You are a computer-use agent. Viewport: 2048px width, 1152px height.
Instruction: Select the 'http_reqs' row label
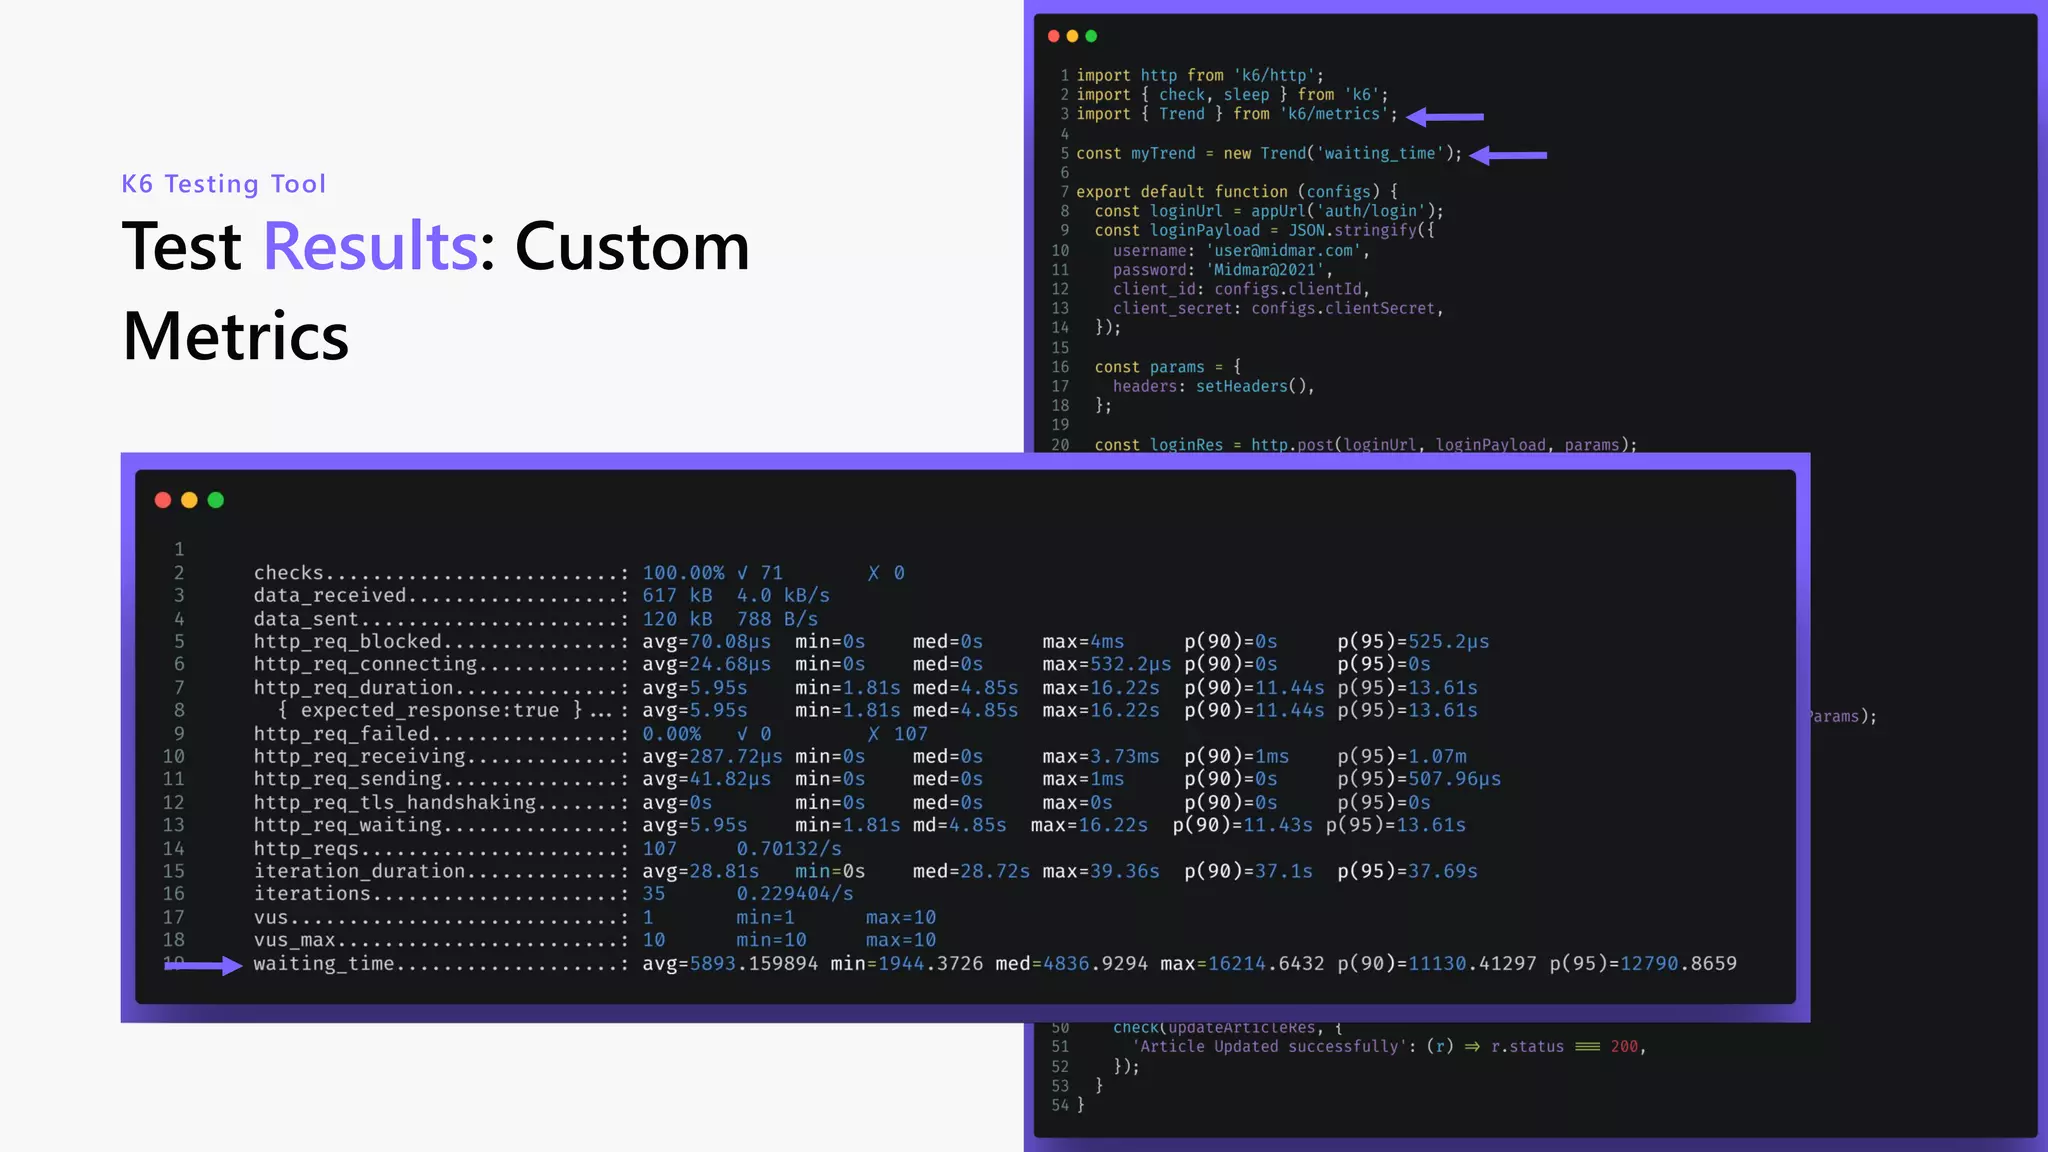click(306, 849)
